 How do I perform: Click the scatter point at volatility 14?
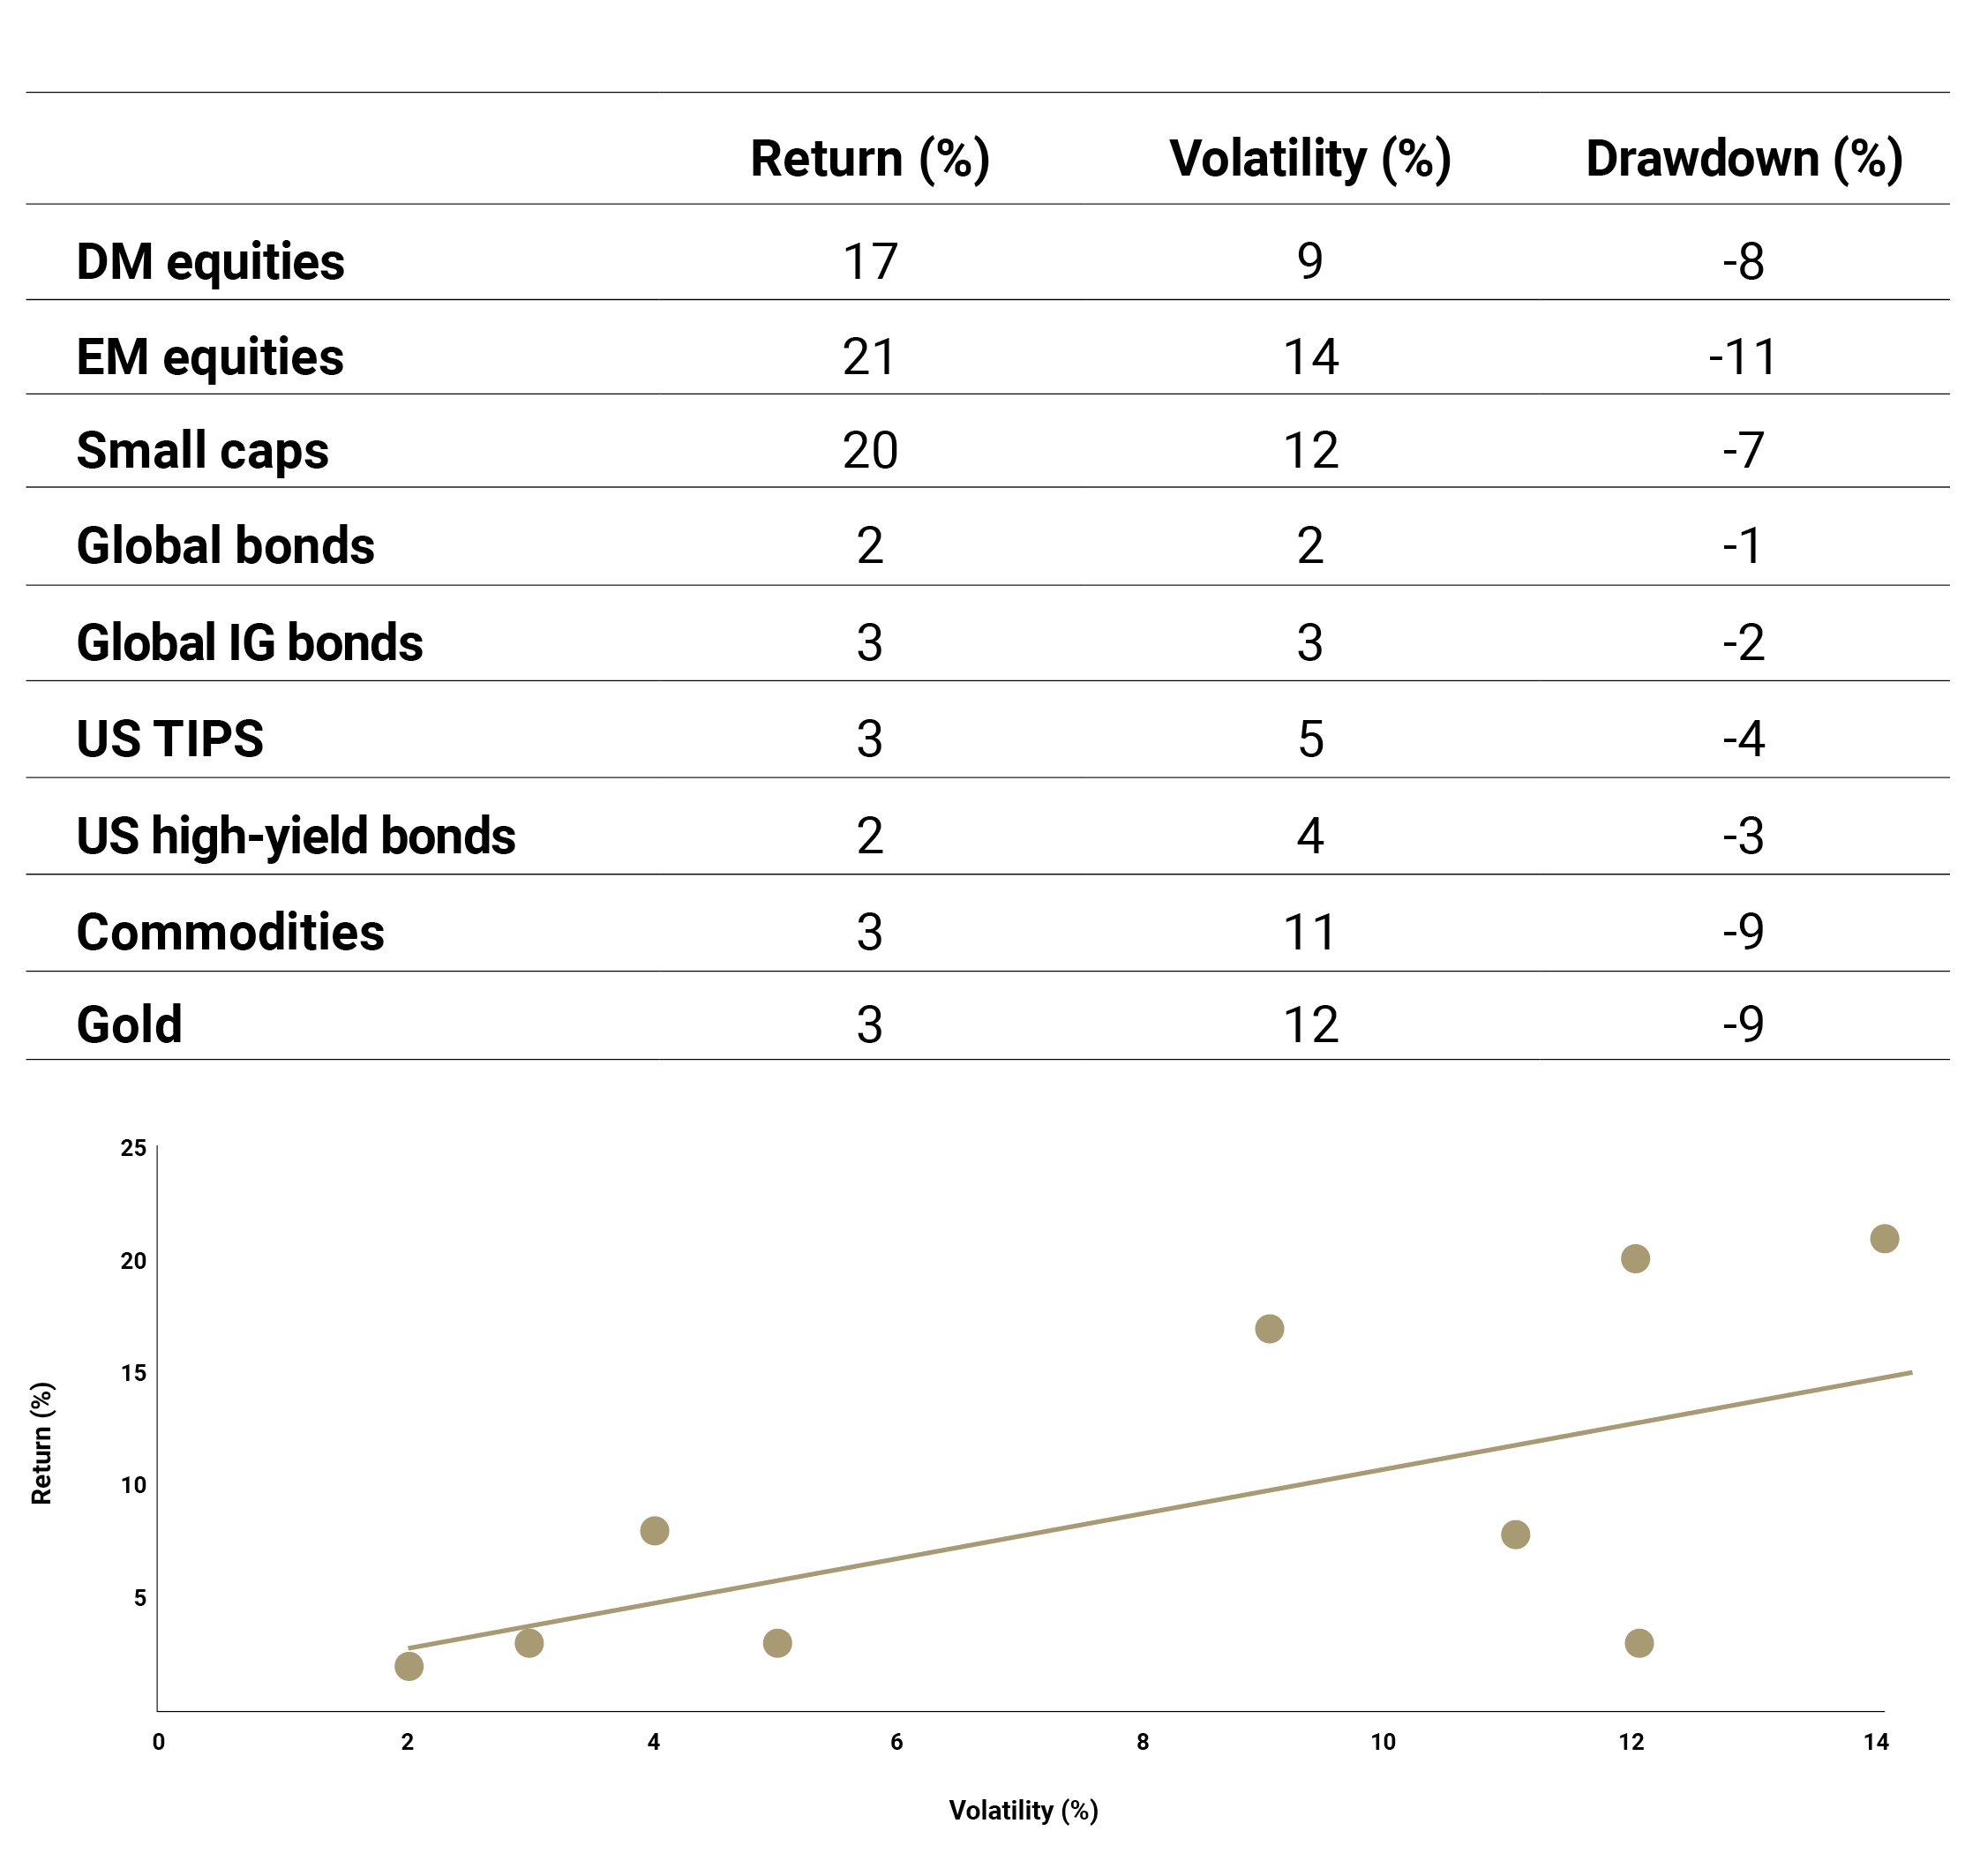coord(1884,1239)
